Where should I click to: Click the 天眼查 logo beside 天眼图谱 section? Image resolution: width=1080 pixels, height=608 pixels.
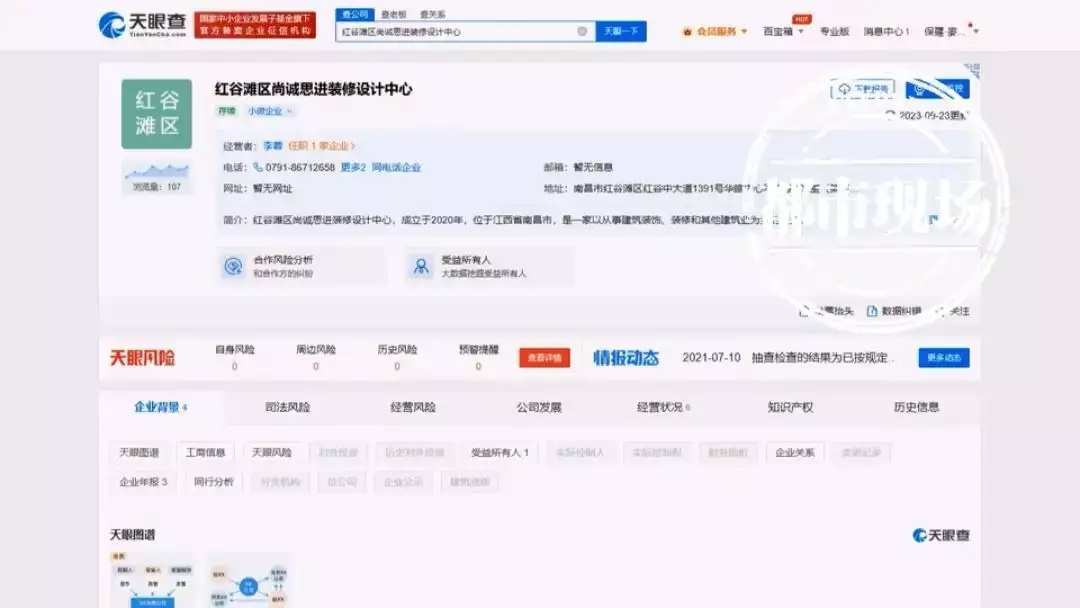tap(941, 535)
